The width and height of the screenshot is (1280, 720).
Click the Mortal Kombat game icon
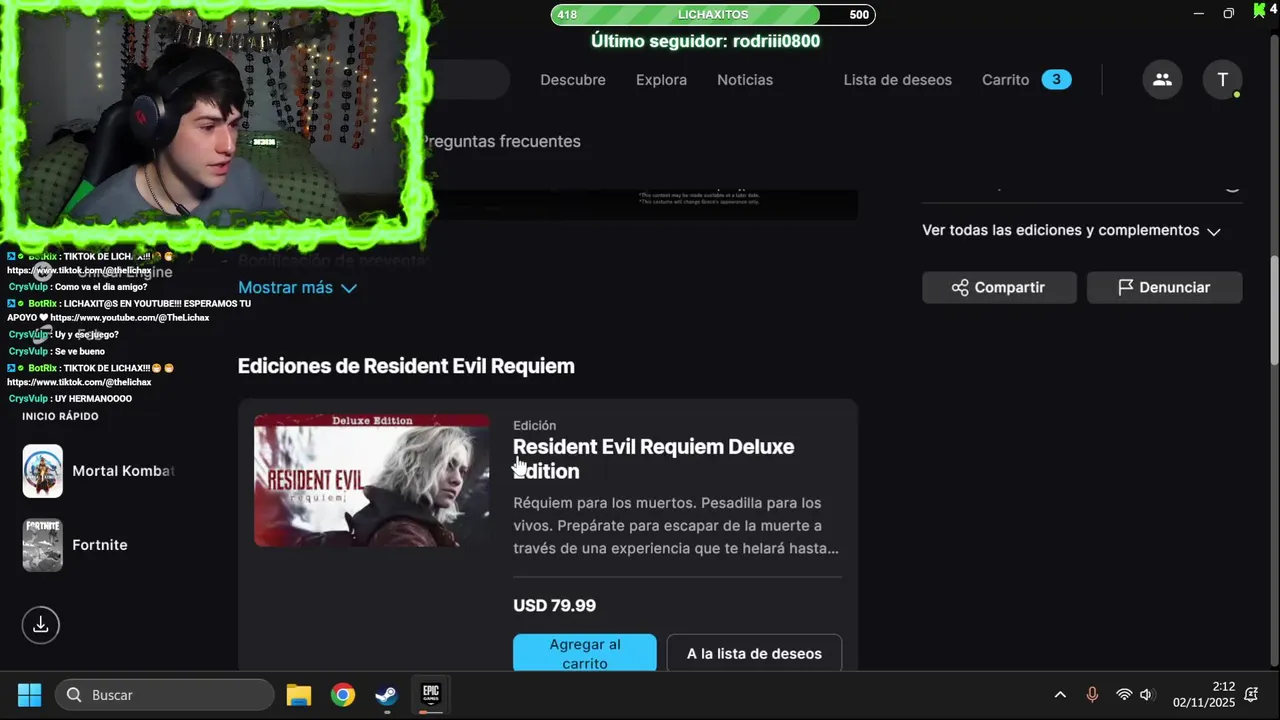click(43, 471)
